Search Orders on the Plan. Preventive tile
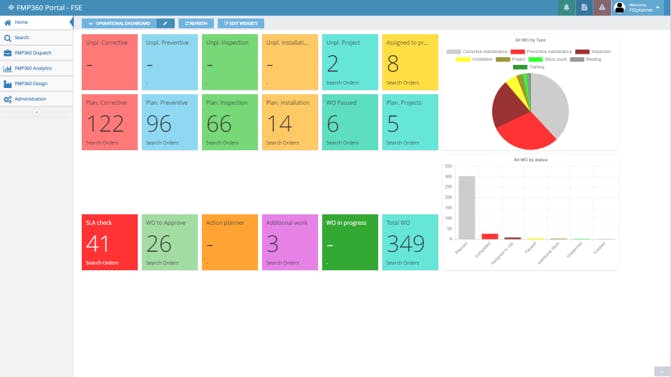This screenshot has width=671, height=377. click(162, 142)
